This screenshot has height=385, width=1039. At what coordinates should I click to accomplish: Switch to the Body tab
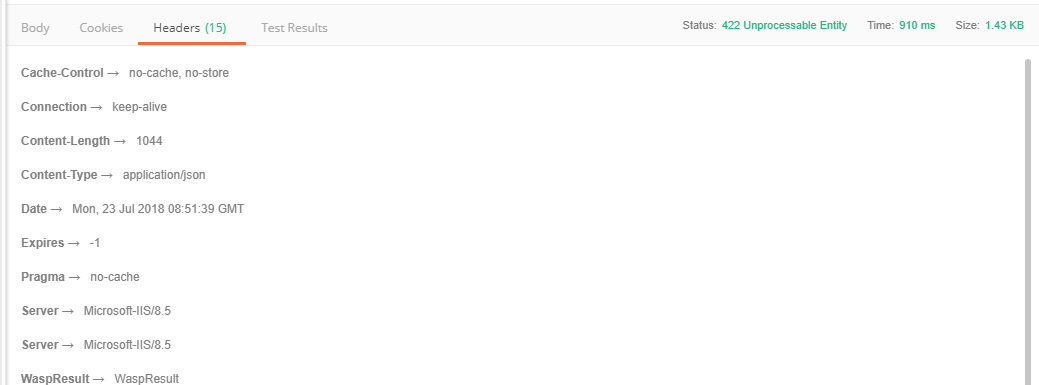[35, 28]
